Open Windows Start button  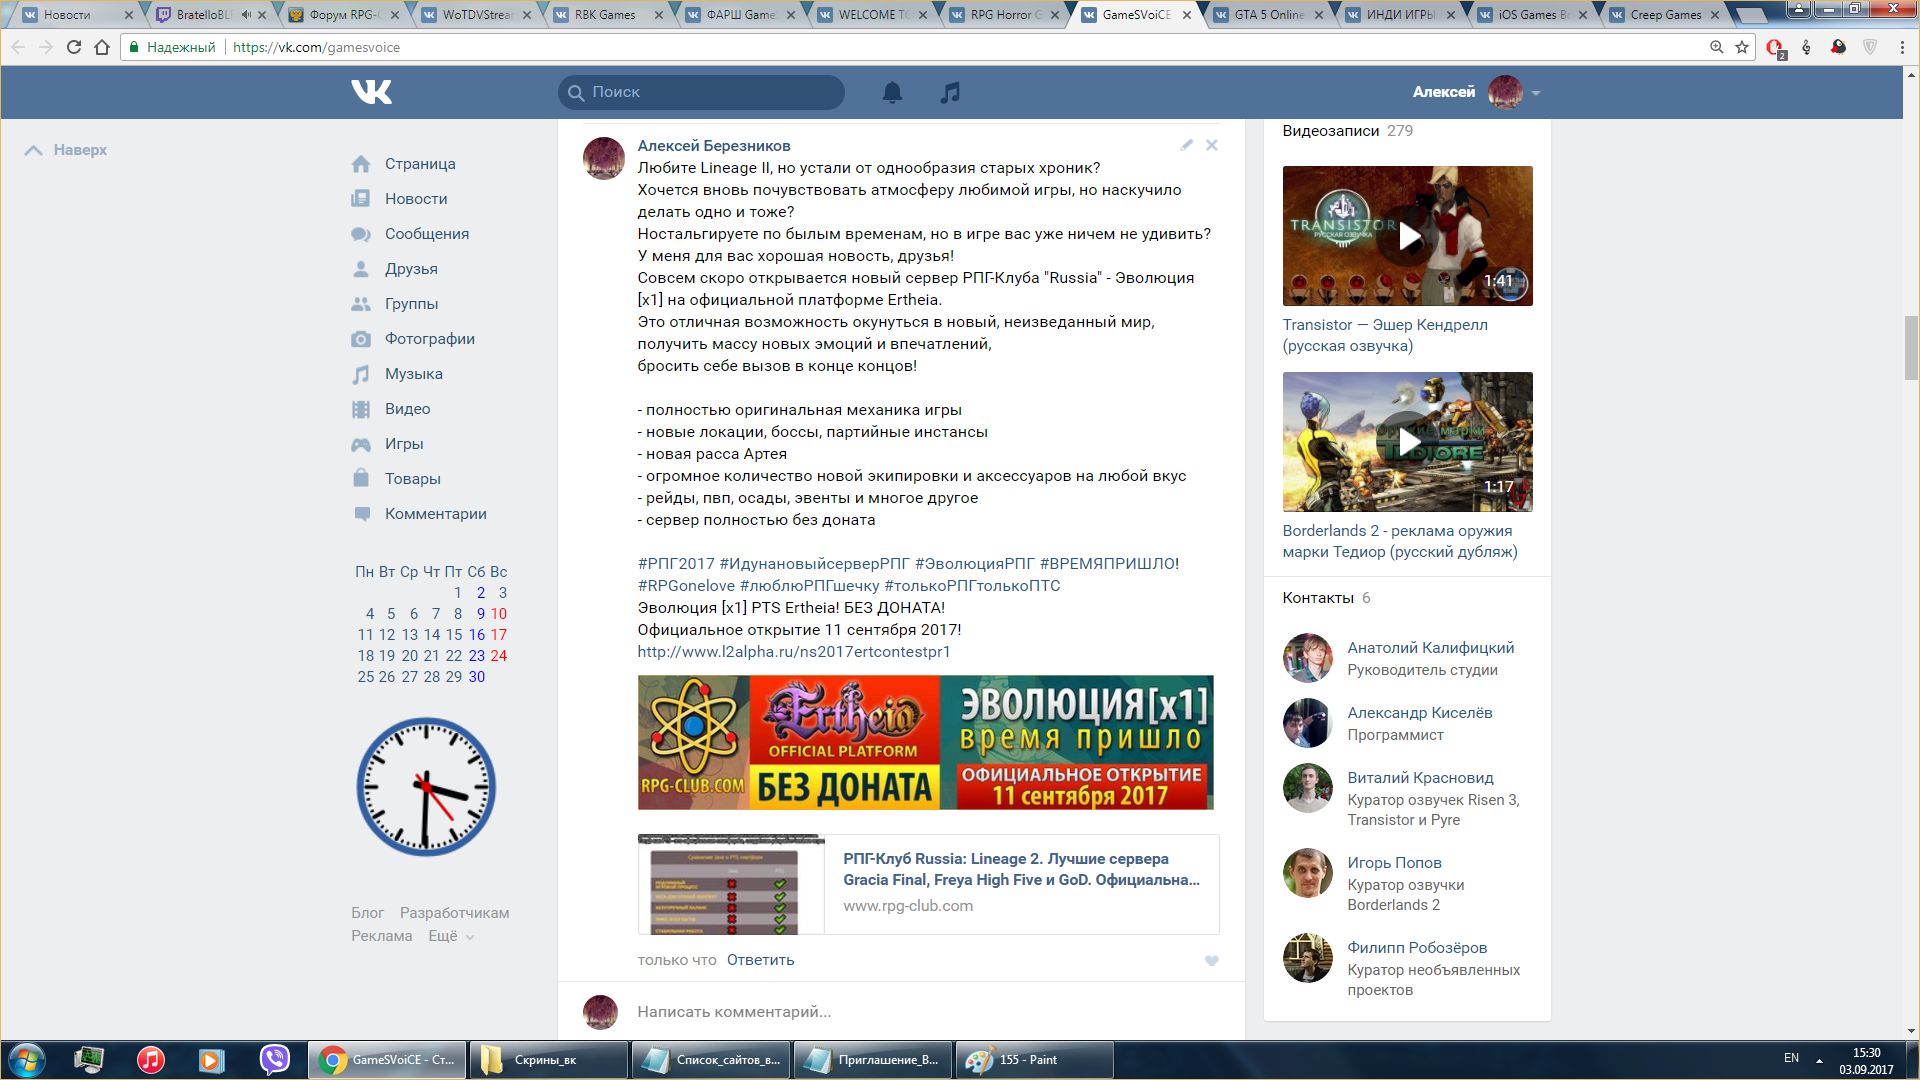pyautogui.click(x=27, y=1060)
